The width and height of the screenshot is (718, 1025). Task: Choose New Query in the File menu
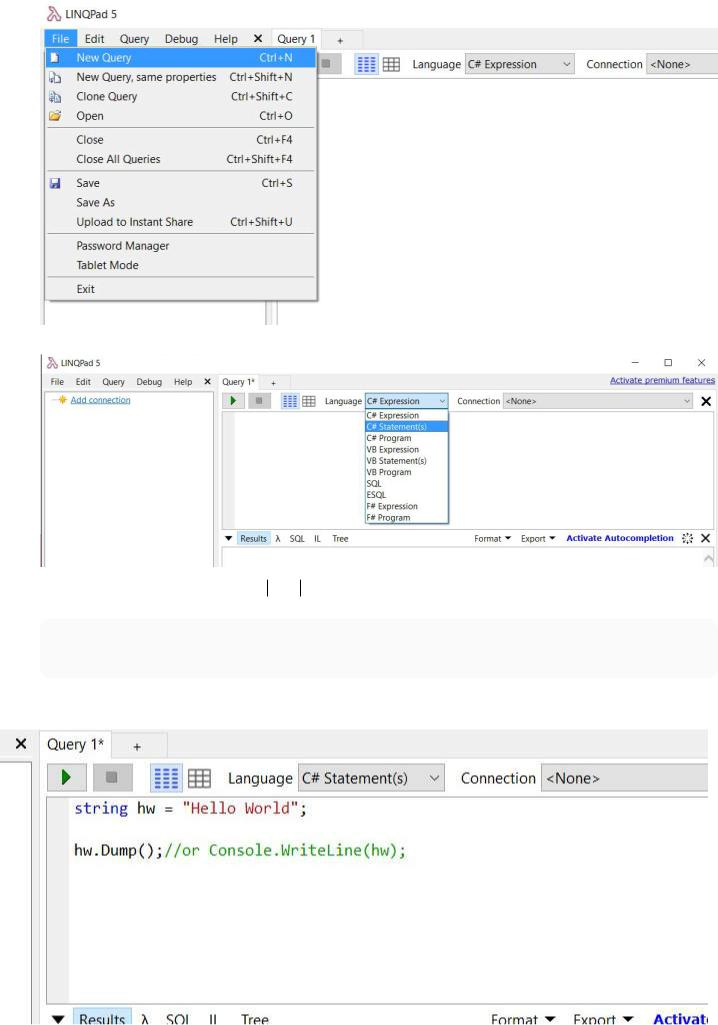181,58
